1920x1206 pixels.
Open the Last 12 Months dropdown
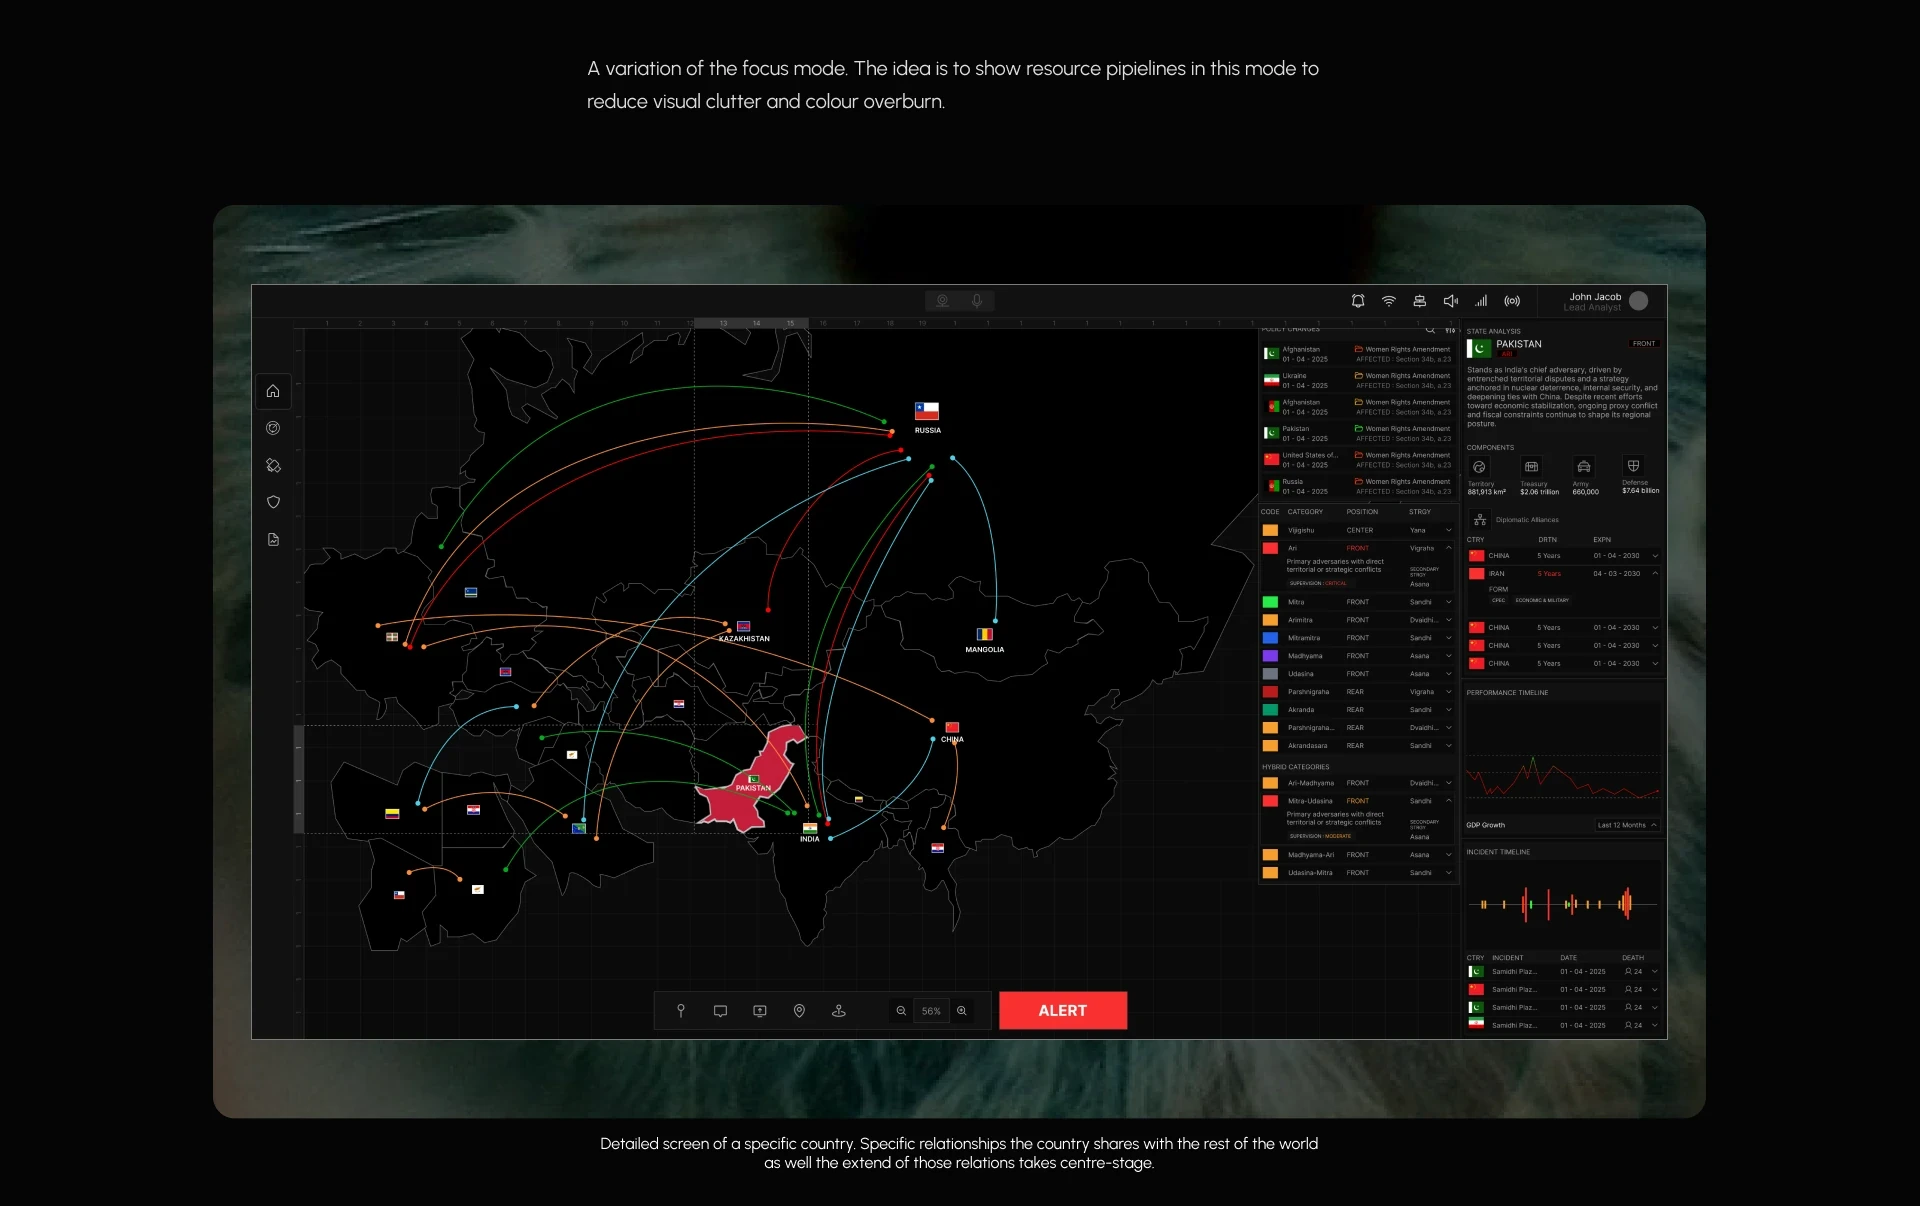click(x=1627, y=825)
